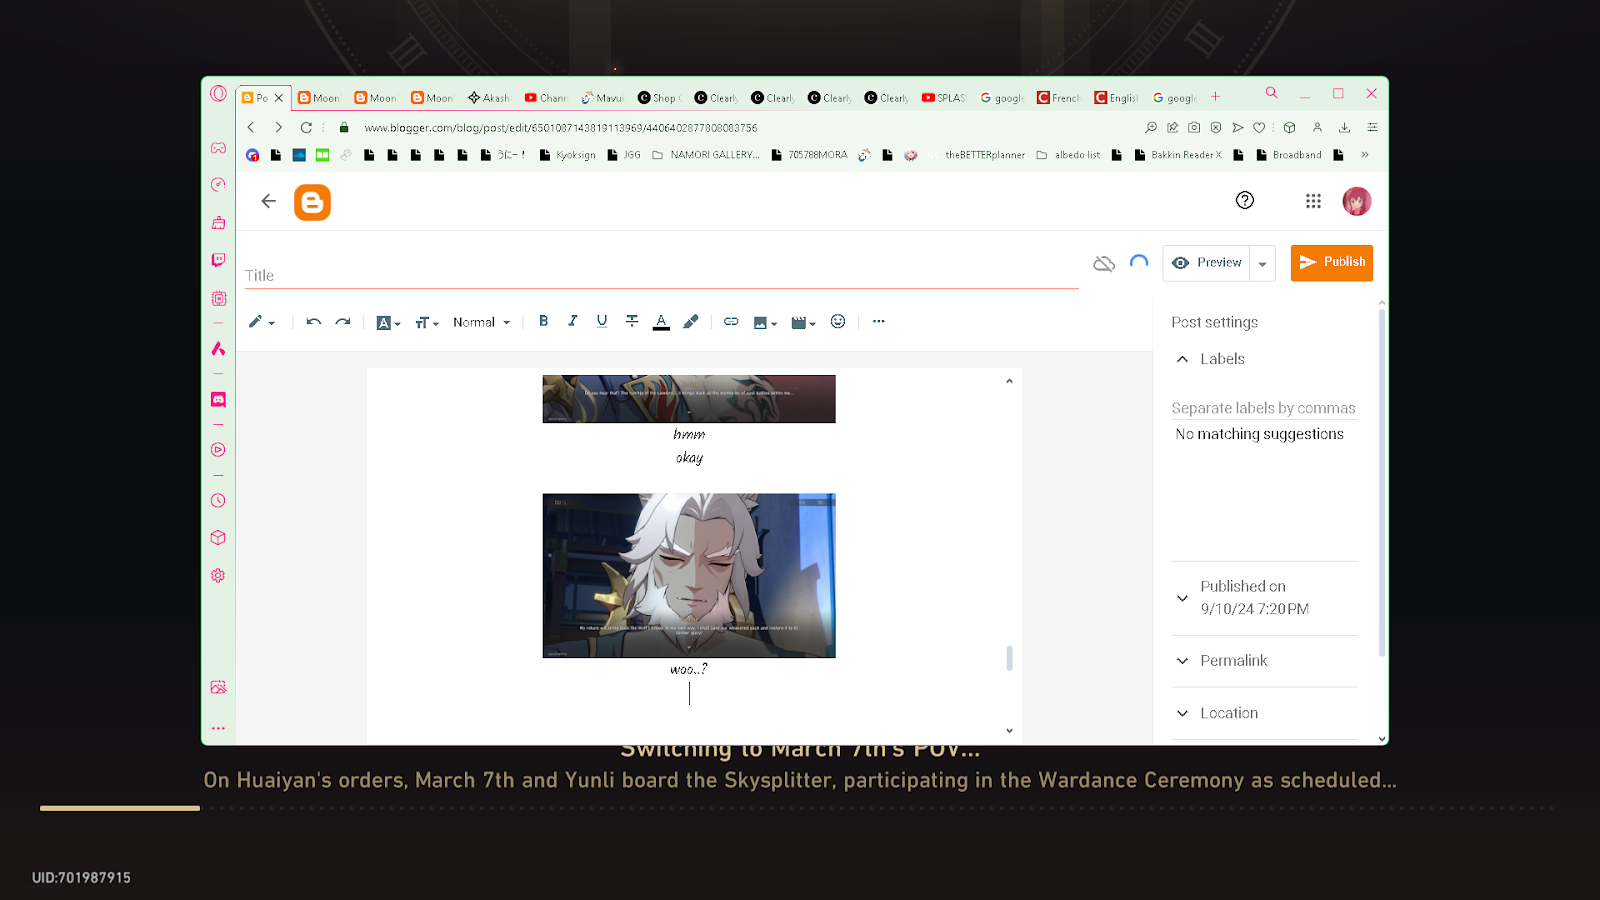
Task: Publish the blog post
Action: [1332, 263]
